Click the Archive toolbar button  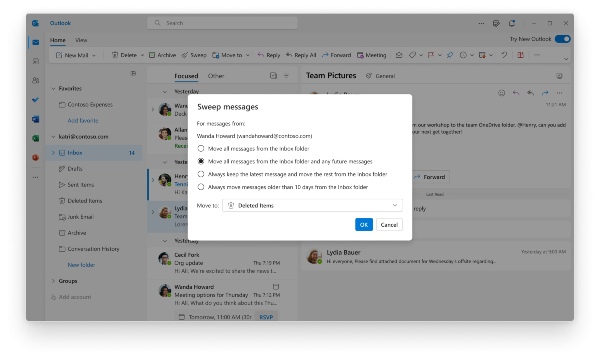[162, 55]
